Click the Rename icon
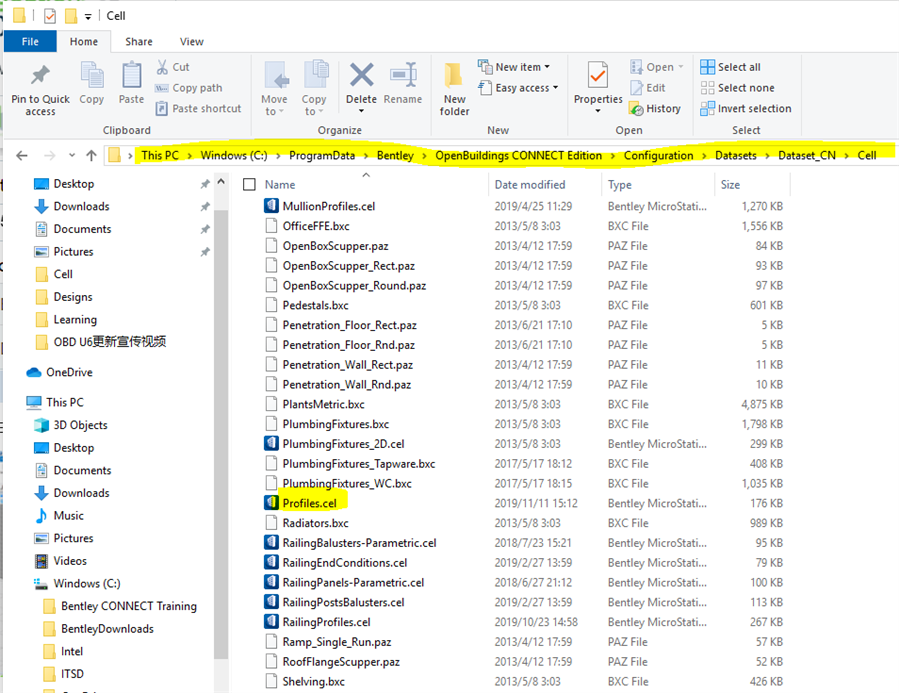Viewport: 899px width, 693px height. point(404,75)
